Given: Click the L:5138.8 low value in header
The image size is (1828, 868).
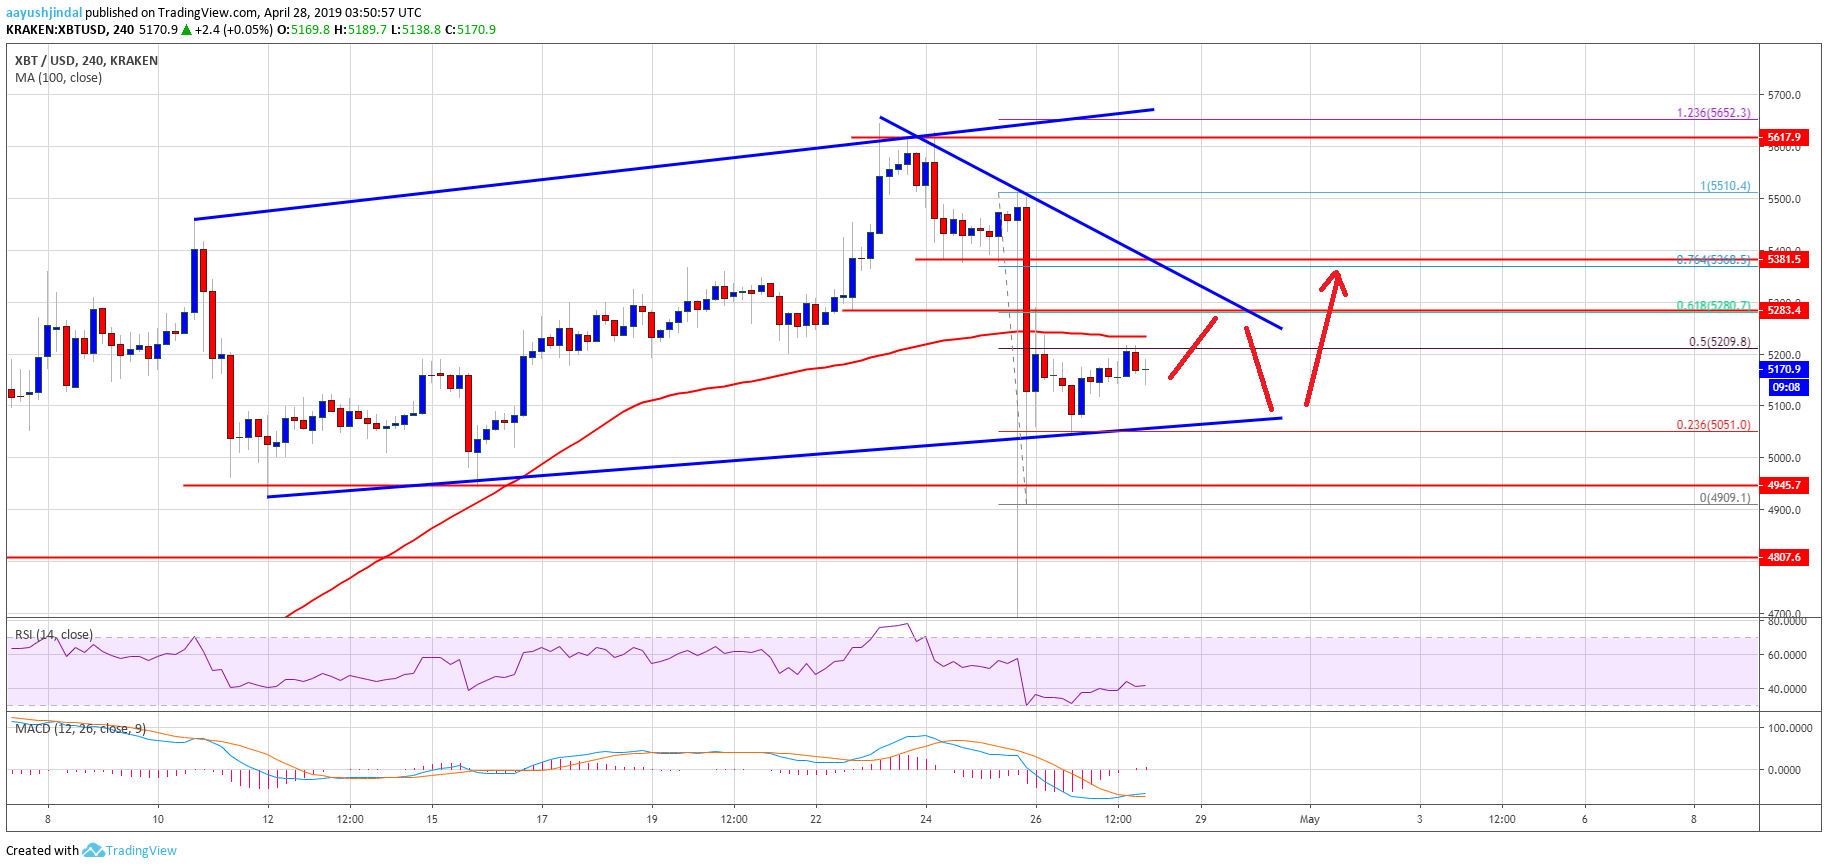Looking at the screenshot, I should tap(416, 30).
